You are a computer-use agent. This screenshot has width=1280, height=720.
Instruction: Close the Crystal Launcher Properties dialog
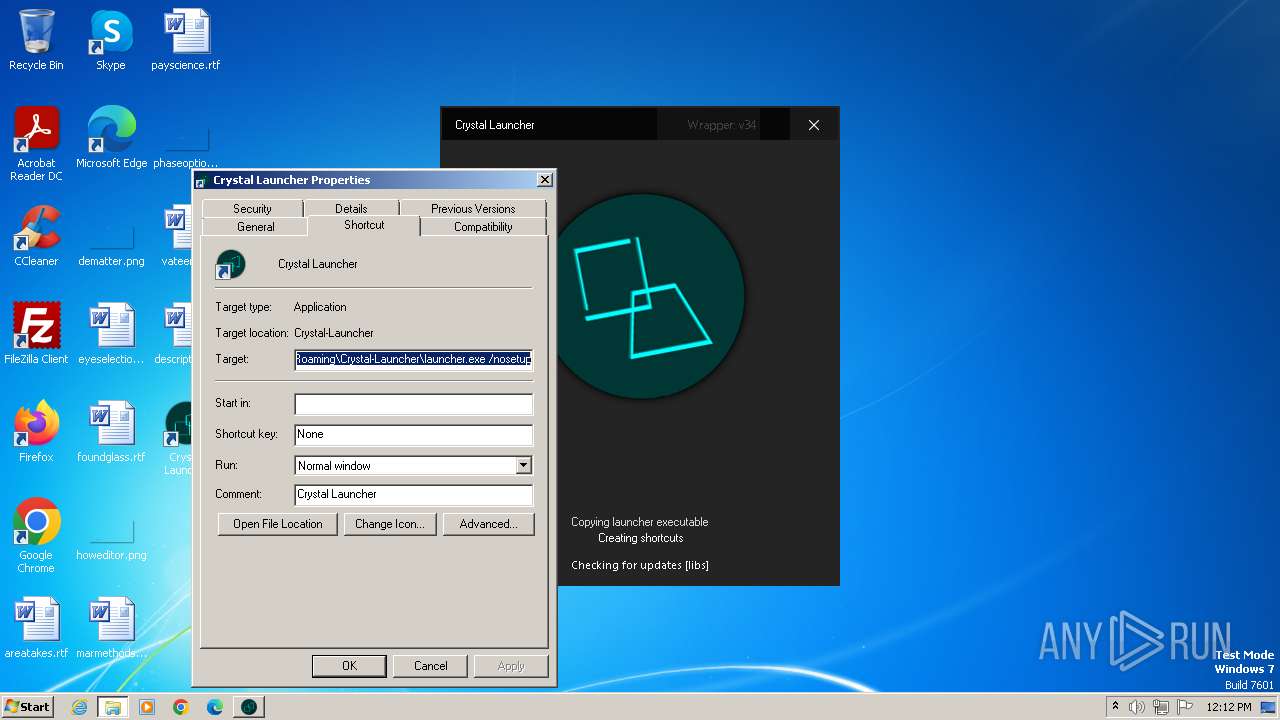(544, 180)
